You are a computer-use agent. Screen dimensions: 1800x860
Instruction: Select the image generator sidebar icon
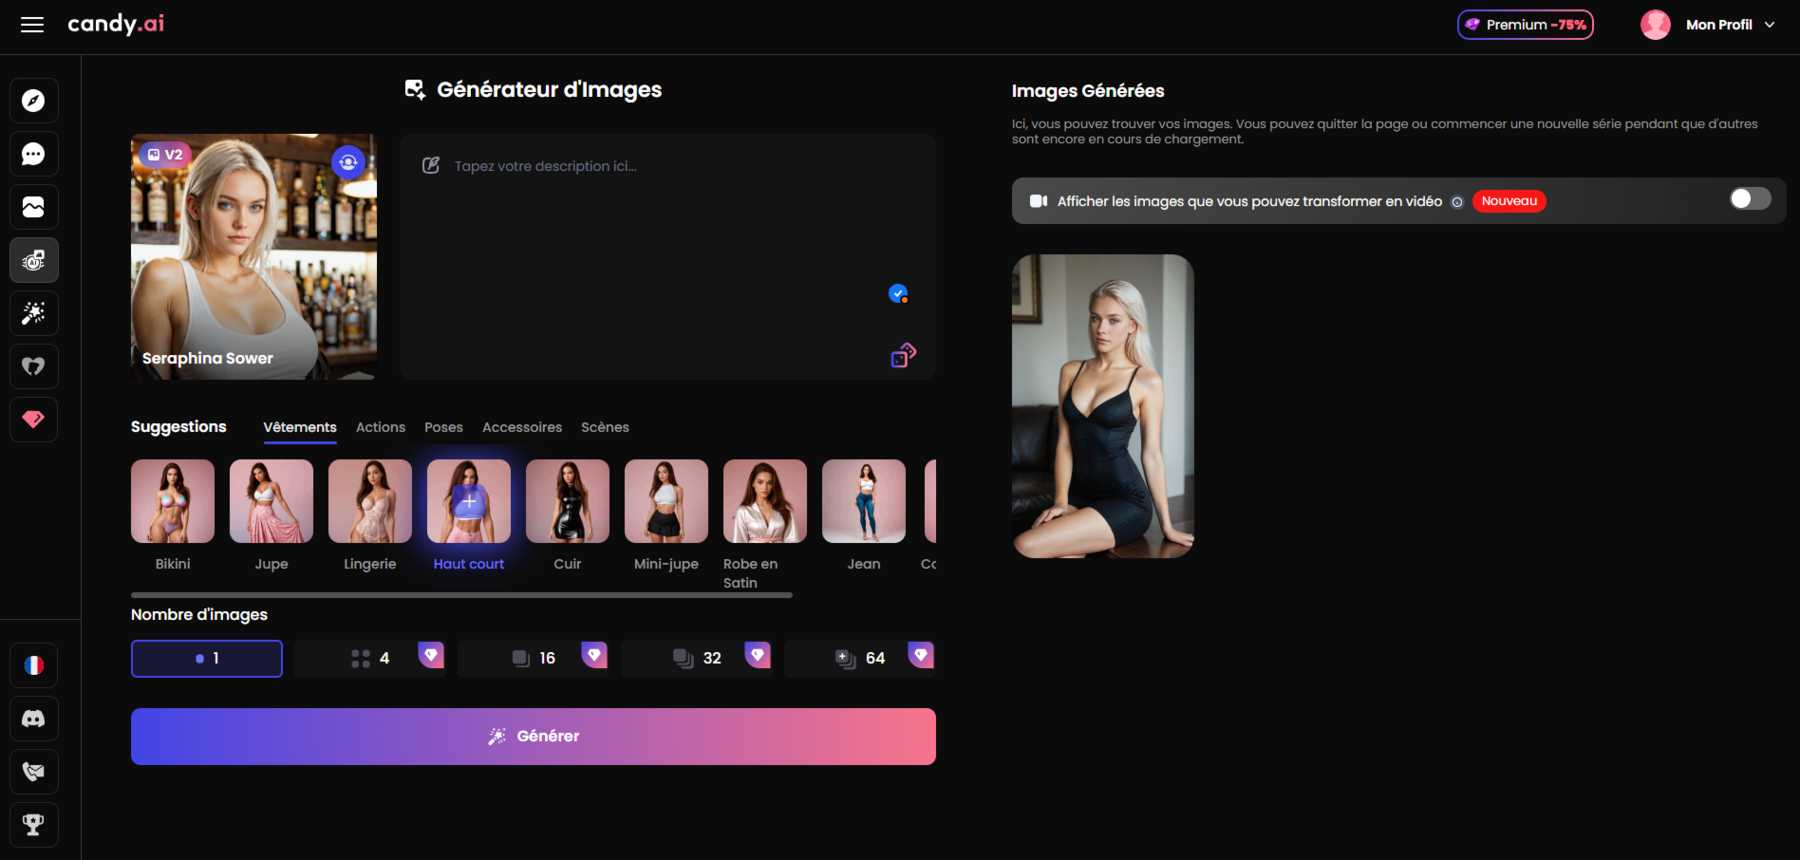point(33,260)
